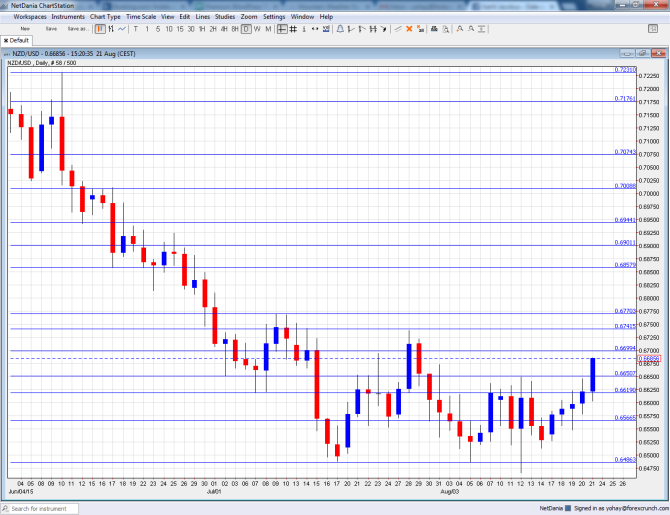Image resolution: width=670 pixels, height=515 pixels.
Task: Click the Save workspace button
Action: coord(51,29)
